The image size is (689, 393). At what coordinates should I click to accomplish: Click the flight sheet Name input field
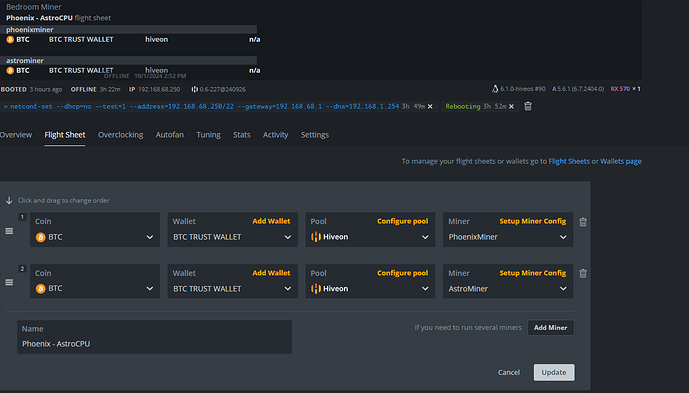[154, 337]
